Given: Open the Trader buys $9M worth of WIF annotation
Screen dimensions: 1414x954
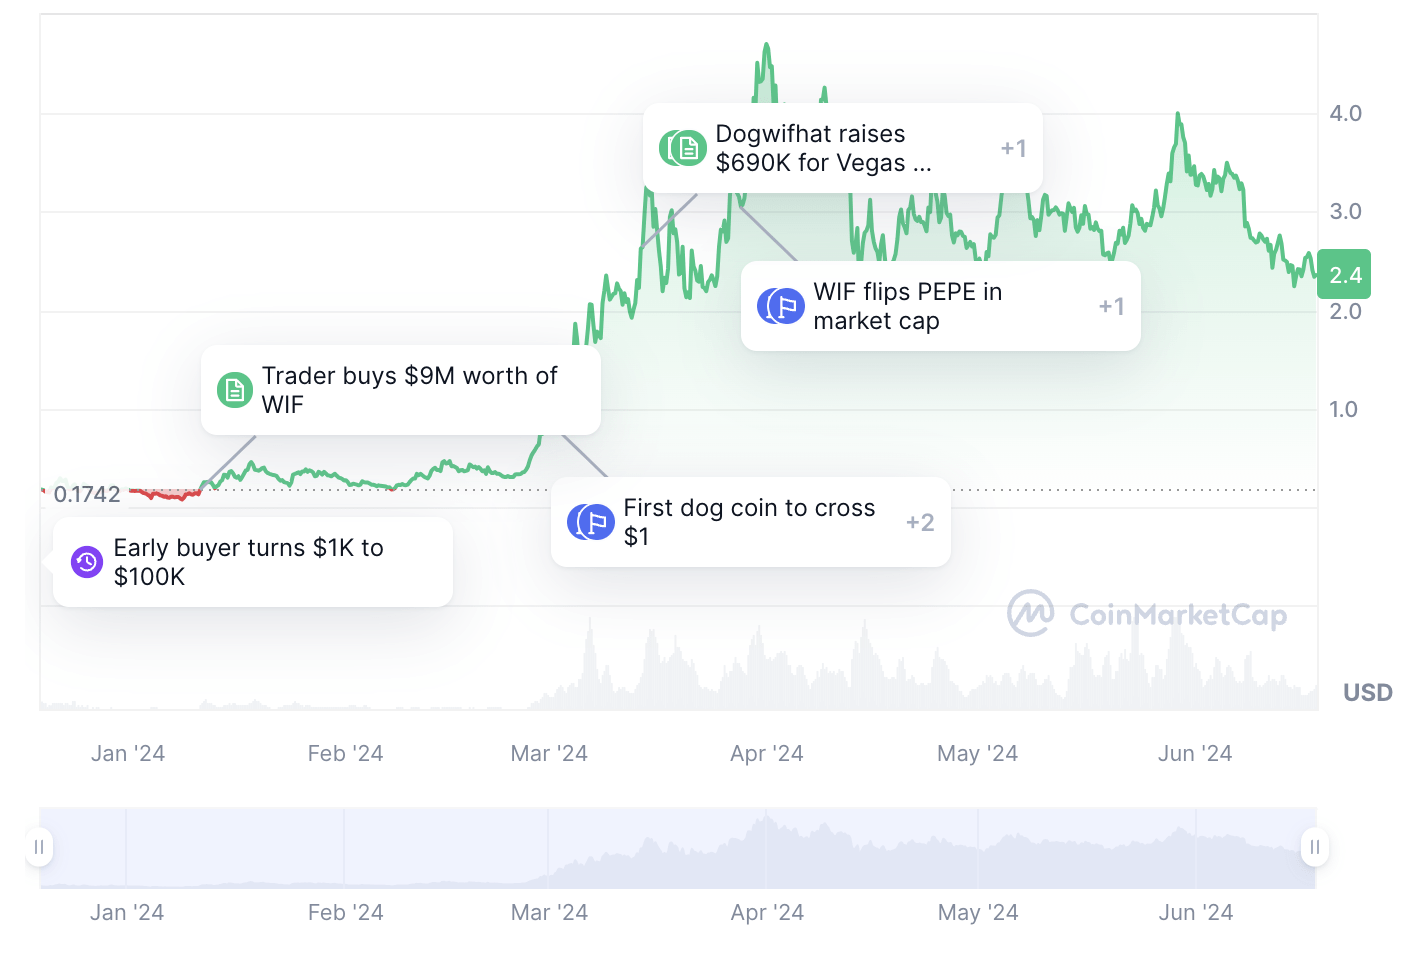Looking at the screenshot, I should click(400, 390).
